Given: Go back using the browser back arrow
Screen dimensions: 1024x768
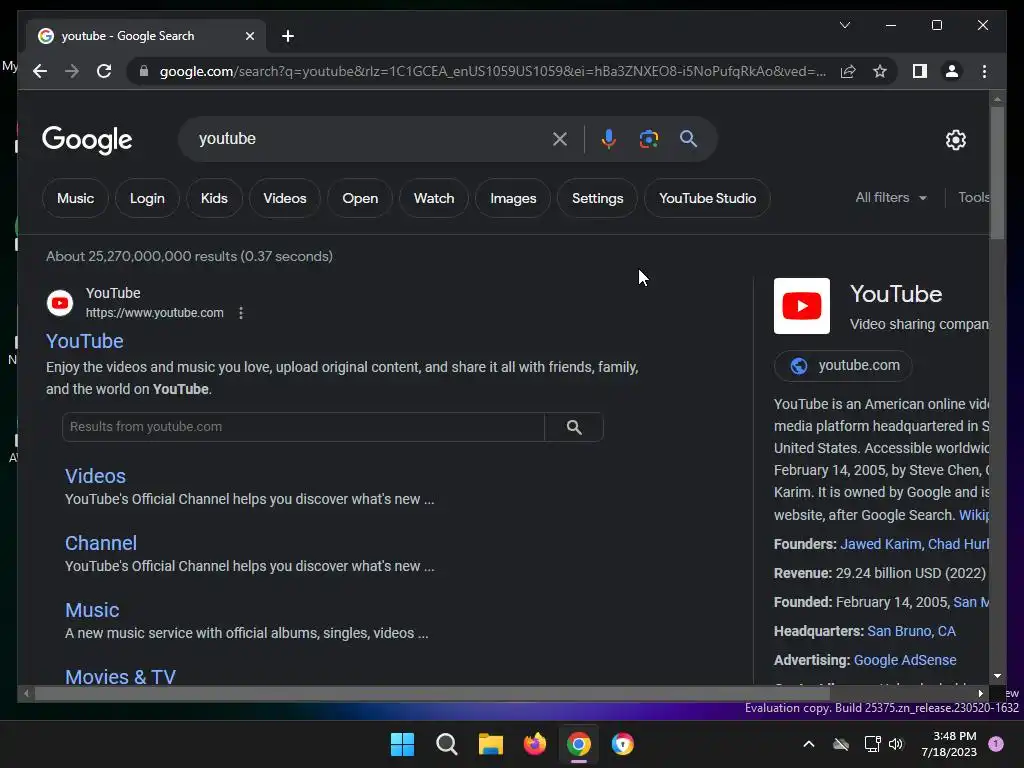Looking at the screenshot, I should (x=40, y=71).
